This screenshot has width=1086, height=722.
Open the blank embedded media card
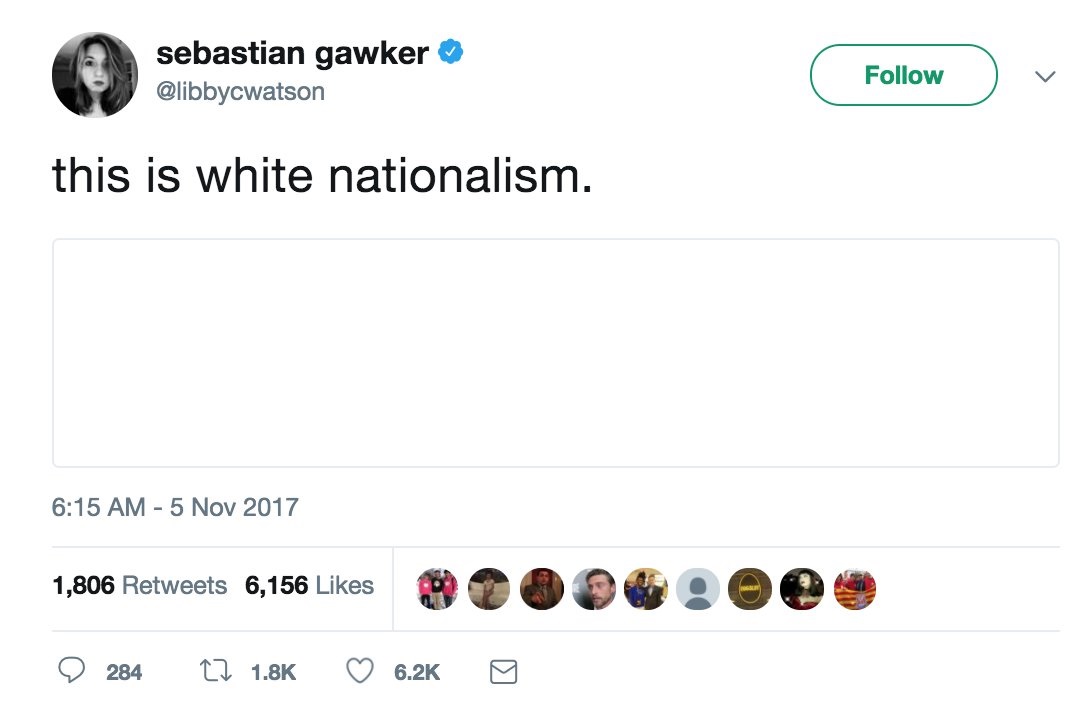555,352
